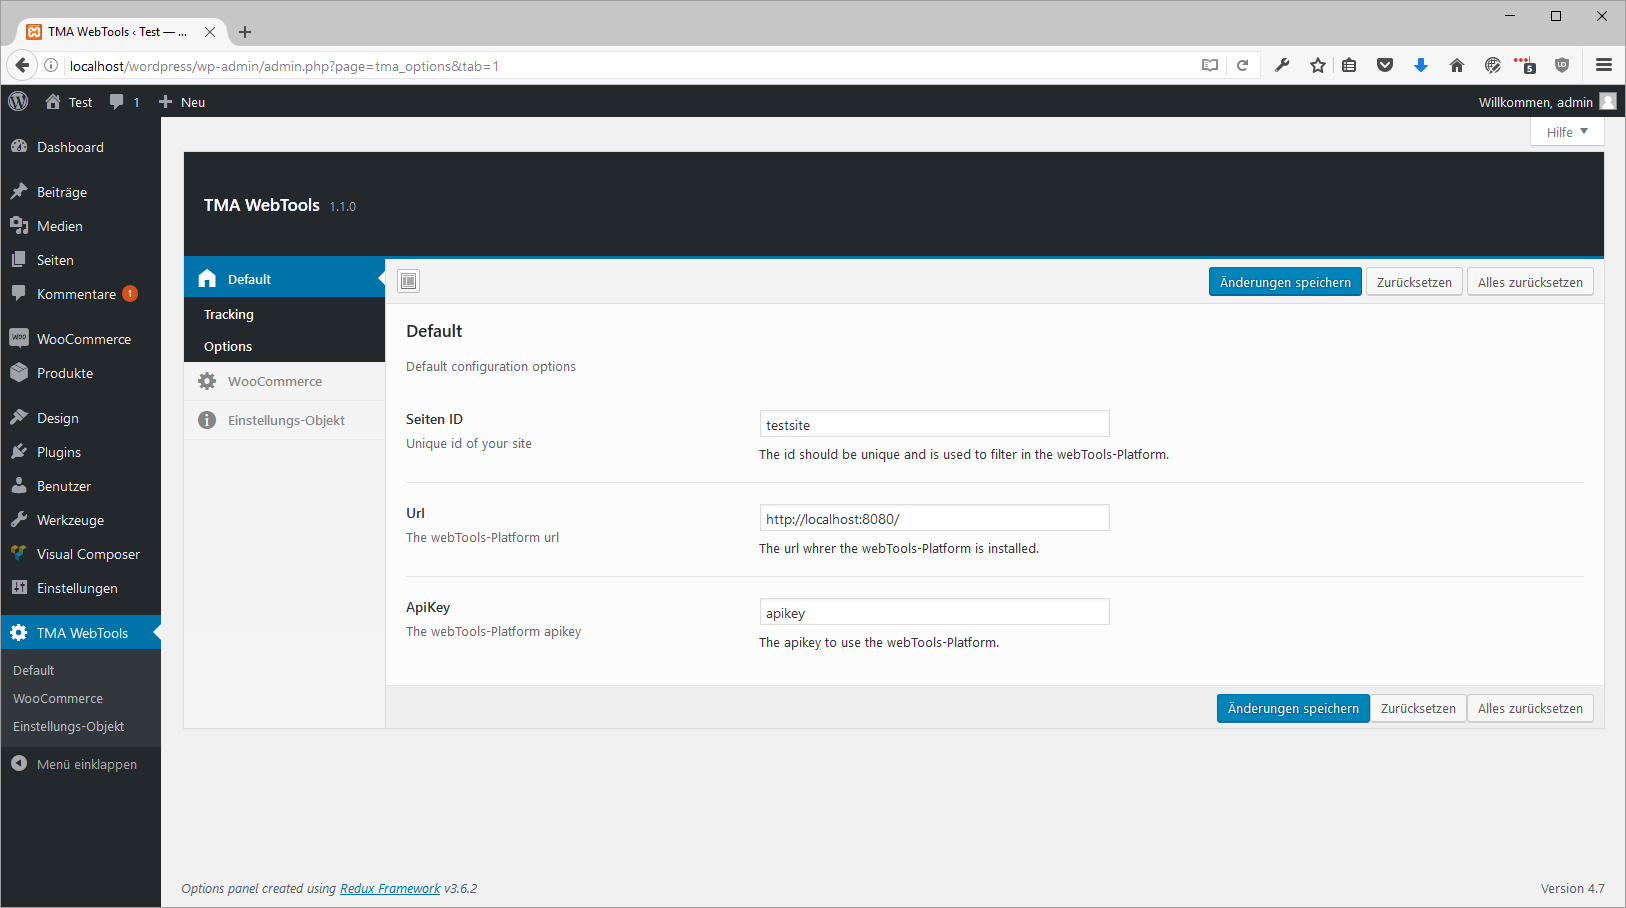
Task: Open Einstellungs-Objekt submenu in sidebar
Action: pyautogui.click(x=69, y=726)
